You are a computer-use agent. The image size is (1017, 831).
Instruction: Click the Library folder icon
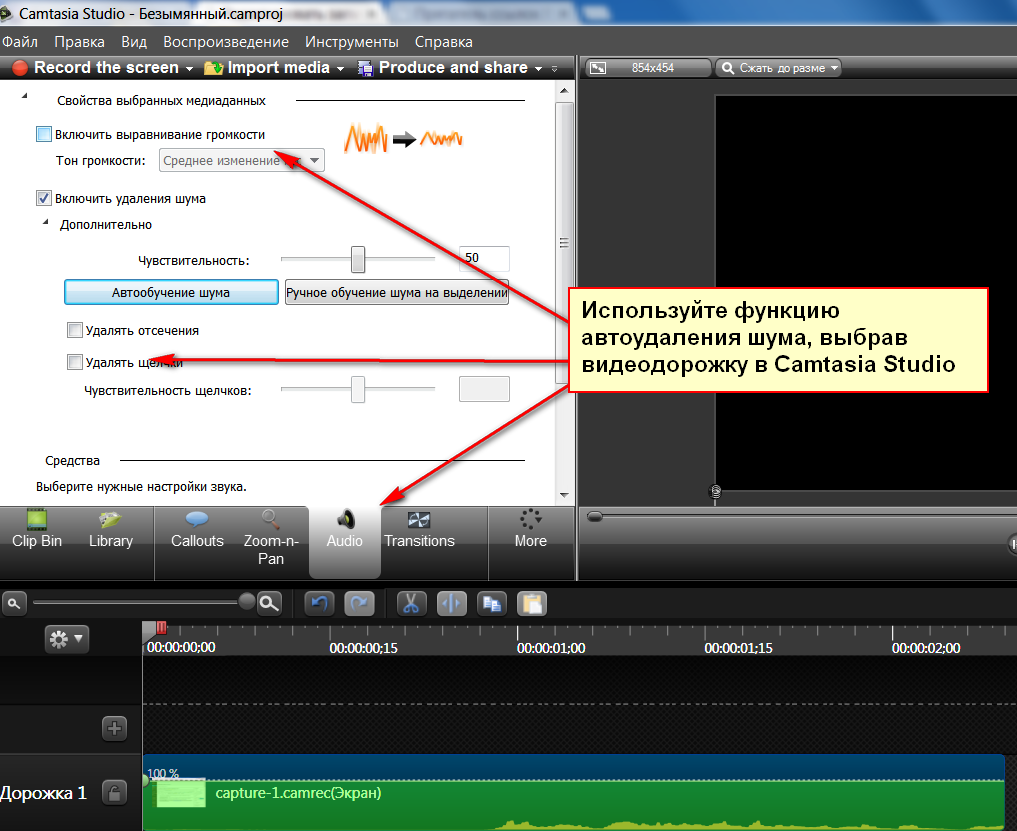click(x=110, y=520)
